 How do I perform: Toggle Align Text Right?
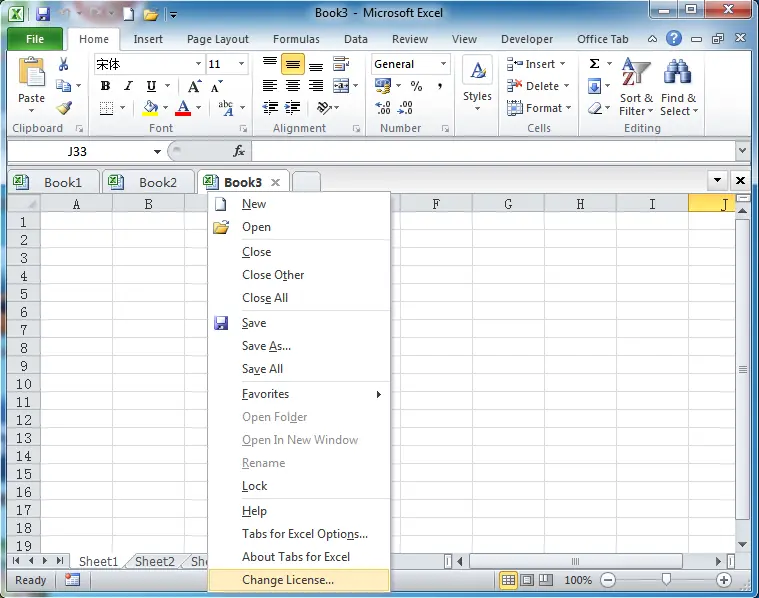(316, 86)
